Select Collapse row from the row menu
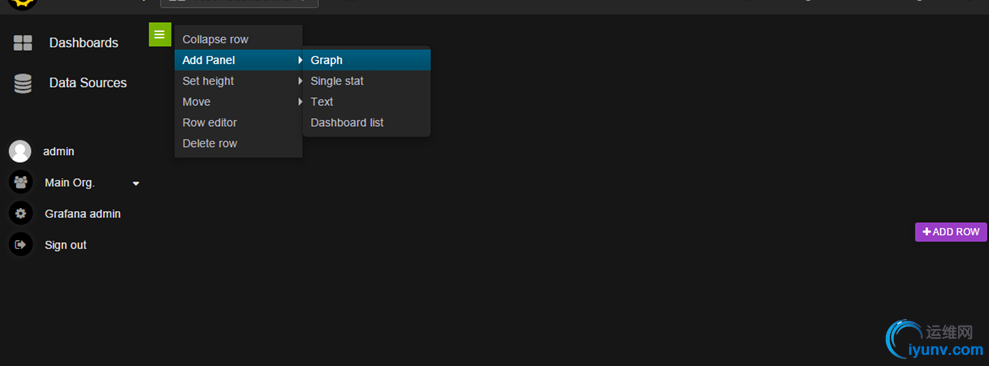The image size is (989, 366). tap(238, 39)
